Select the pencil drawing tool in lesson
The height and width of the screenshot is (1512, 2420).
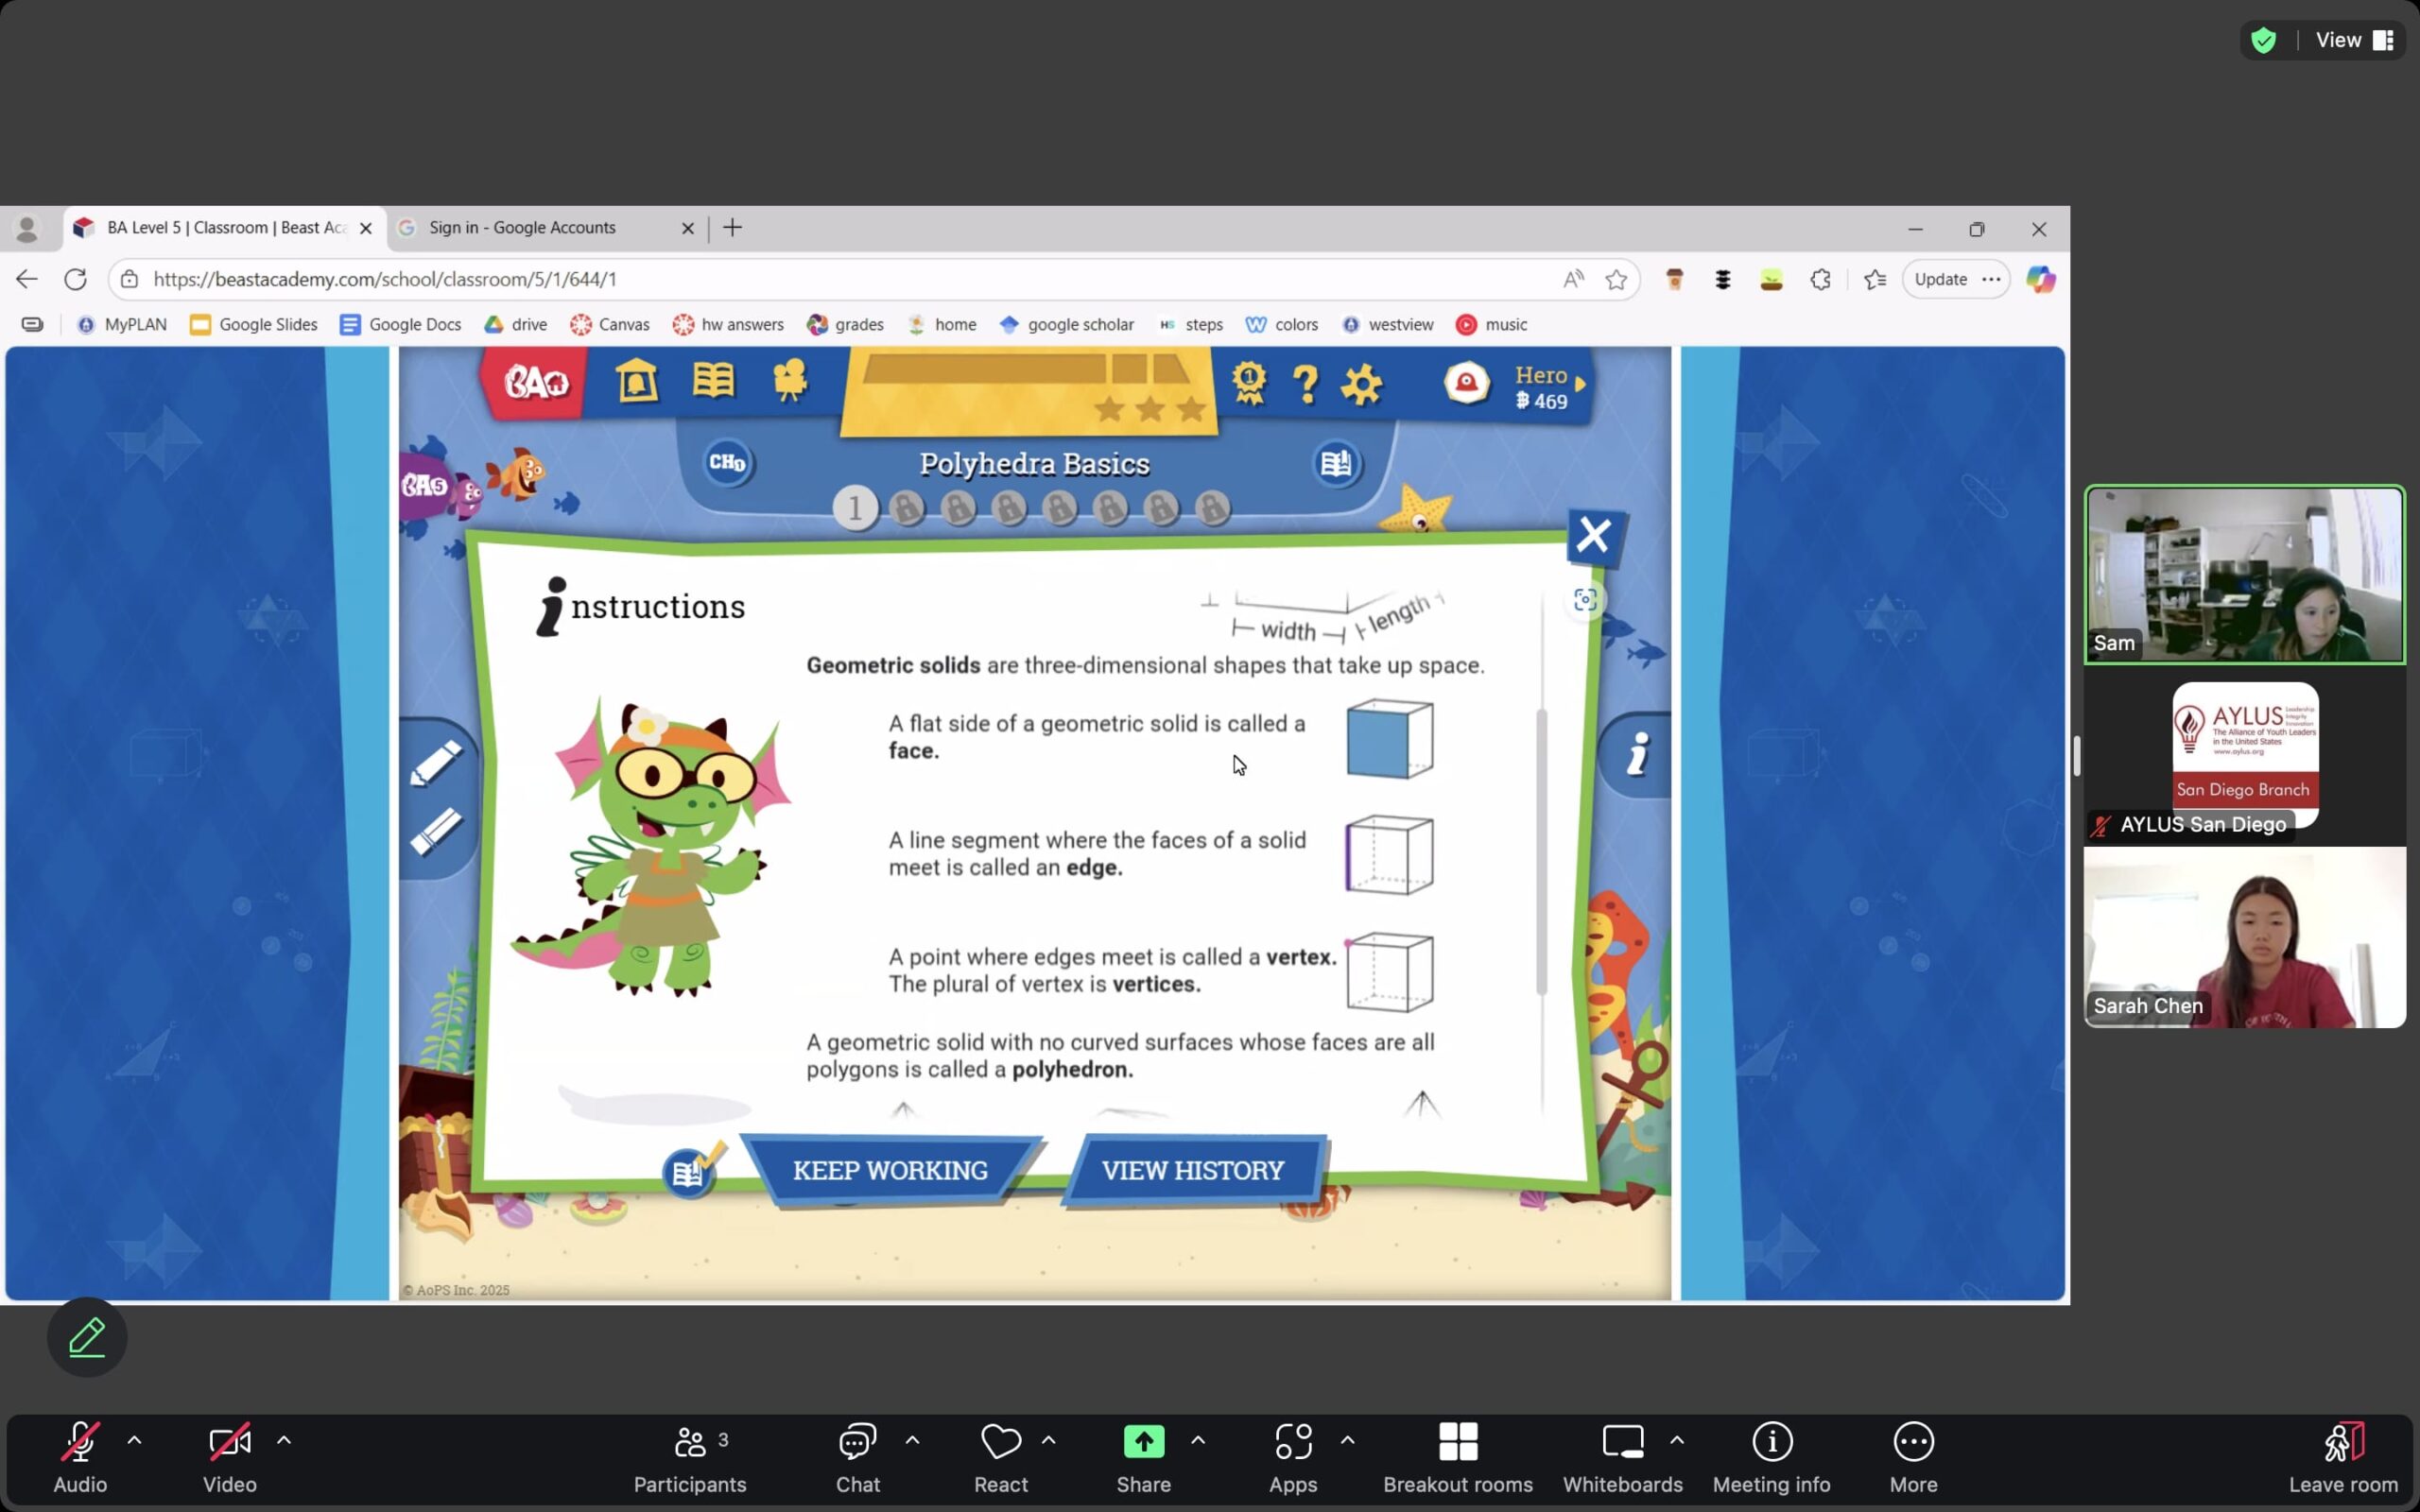click(436, 764)
